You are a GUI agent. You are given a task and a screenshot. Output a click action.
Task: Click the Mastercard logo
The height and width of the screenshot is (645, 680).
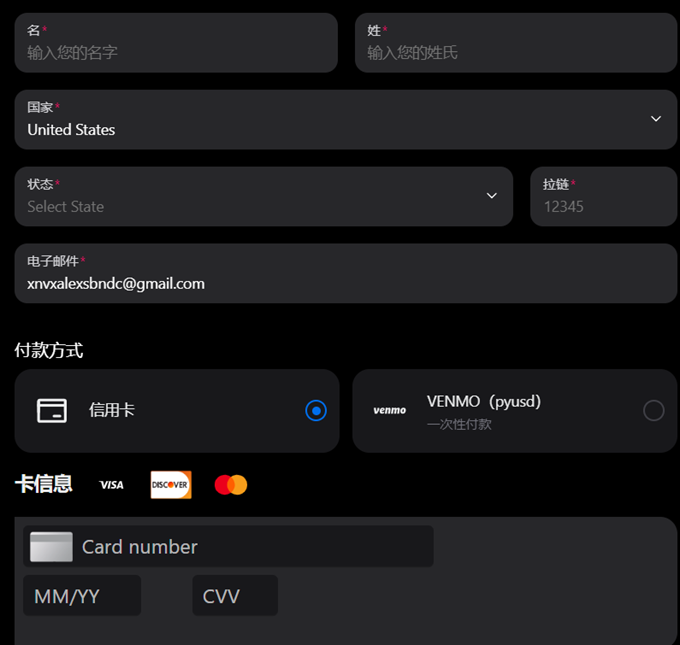(231, 485)
